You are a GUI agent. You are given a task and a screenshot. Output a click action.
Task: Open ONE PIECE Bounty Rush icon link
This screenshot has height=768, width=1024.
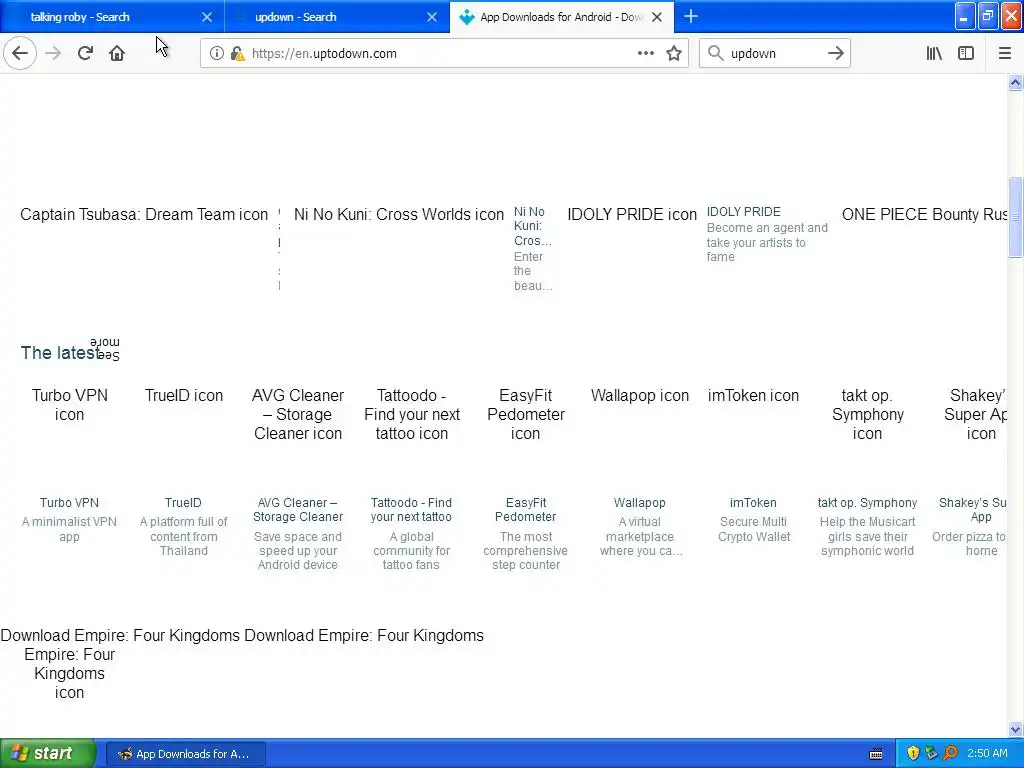[924, 214]
